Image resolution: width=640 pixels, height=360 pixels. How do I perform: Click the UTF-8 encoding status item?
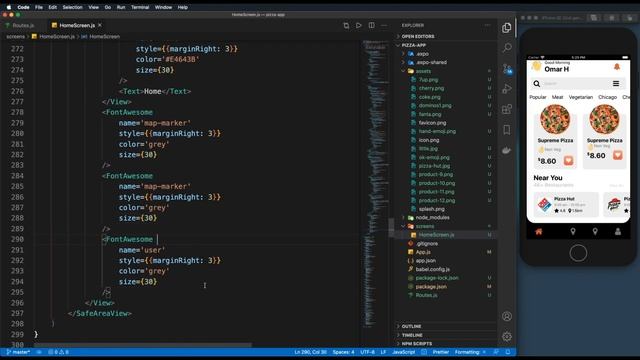(367, 352)
